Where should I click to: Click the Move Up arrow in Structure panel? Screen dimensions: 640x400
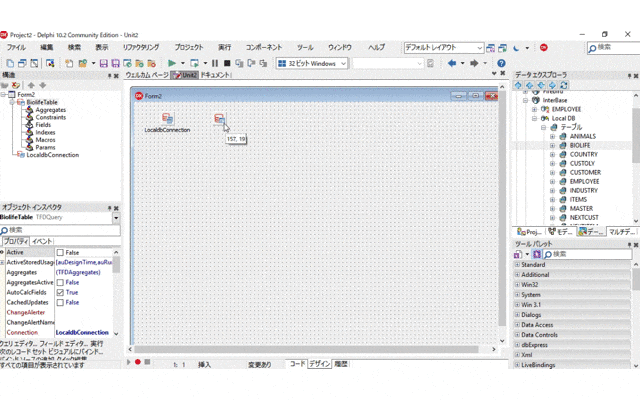pos(31,85)
